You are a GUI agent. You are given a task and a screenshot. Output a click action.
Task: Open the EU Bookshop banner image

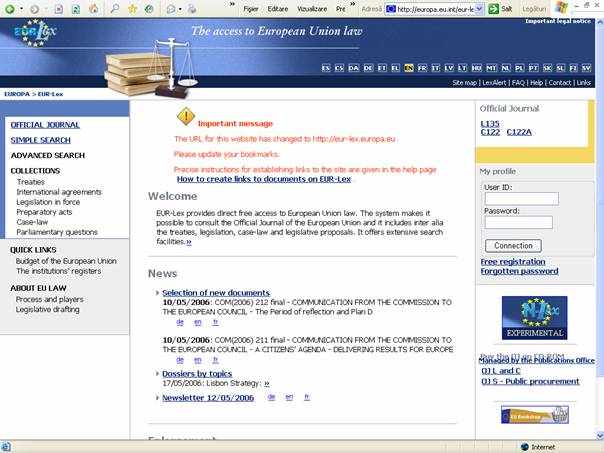pos(535,414)
